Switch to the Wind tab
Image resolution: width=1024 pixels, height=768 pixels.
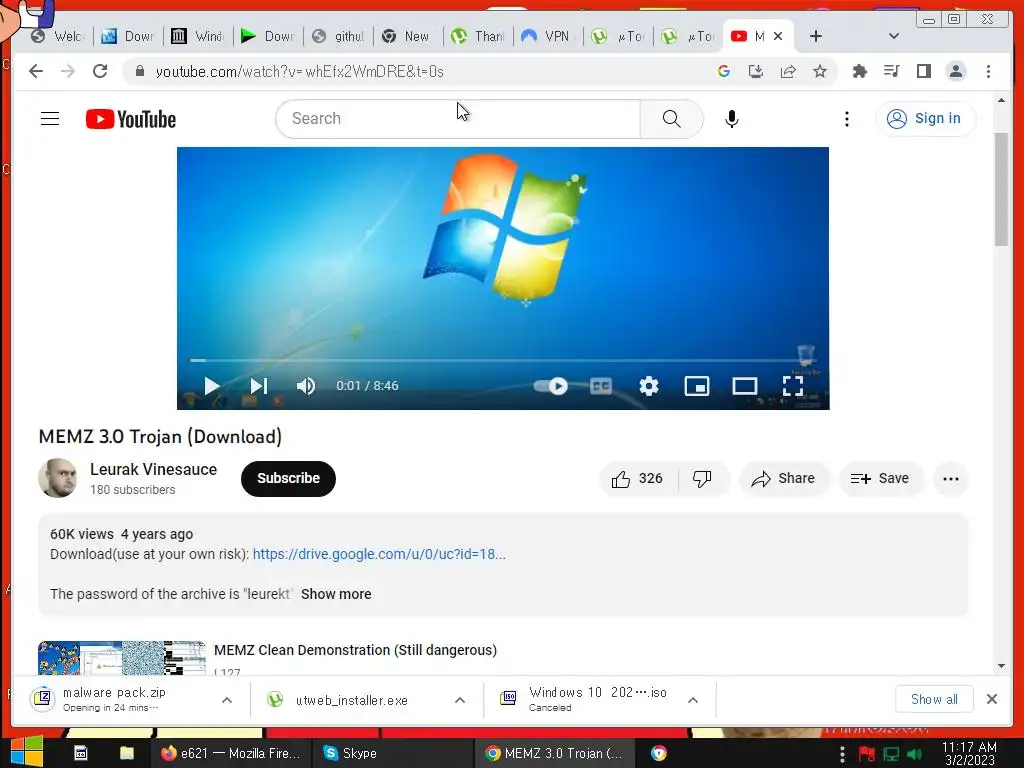point(199,36)
